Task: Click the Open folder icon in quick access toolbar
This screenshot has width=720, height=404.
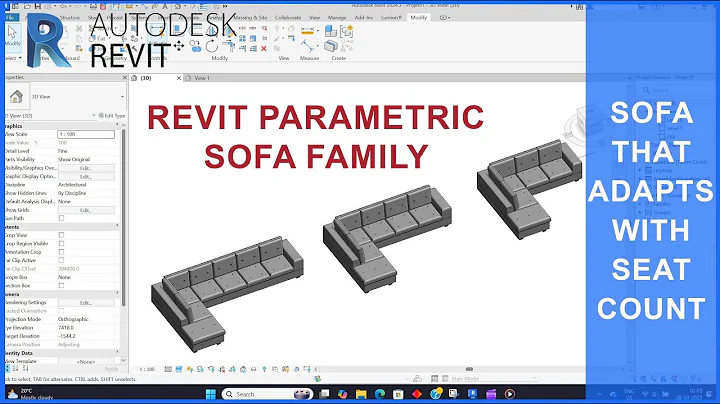Action: click(28, 6)
